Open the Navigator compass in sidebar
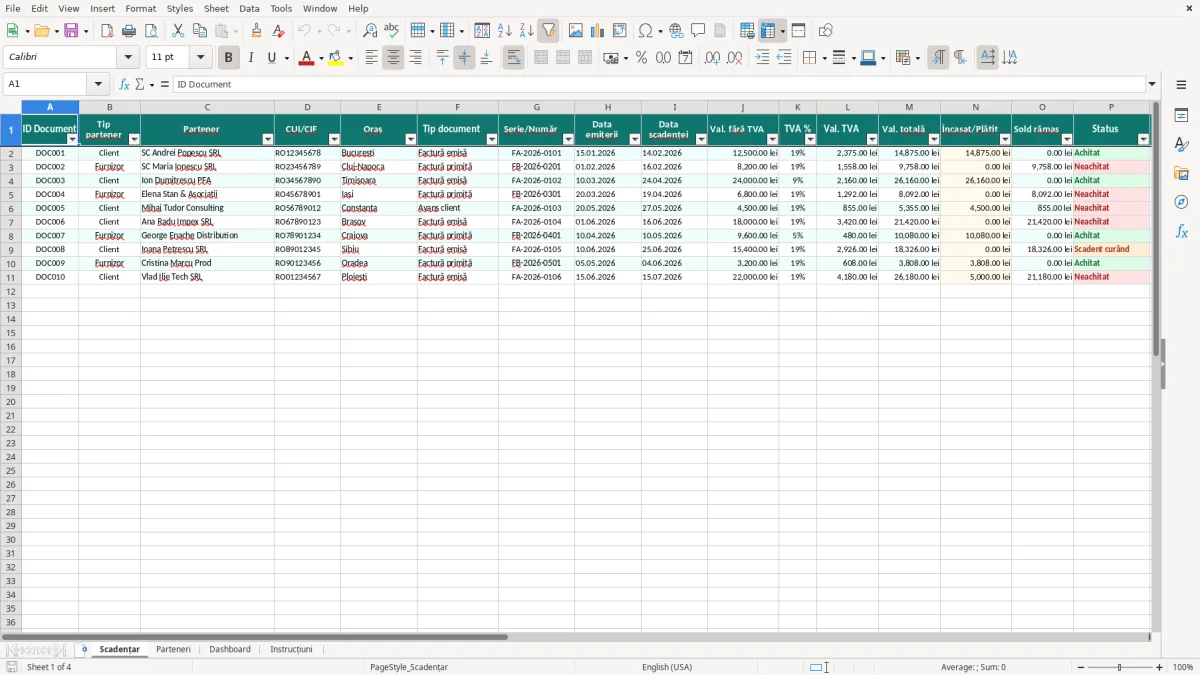Viewport: 1200px width, 675px height. (x=1181, y=202)
